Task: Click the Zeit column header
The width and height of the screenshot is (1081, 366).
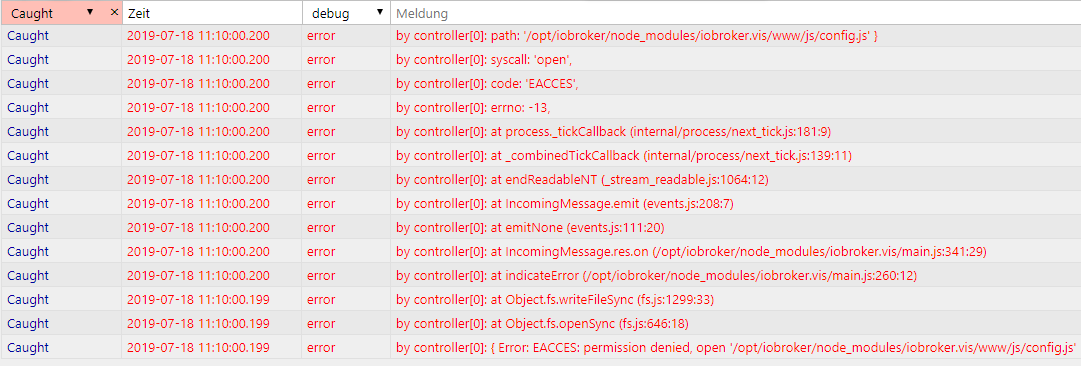Action: click(212, 12)
